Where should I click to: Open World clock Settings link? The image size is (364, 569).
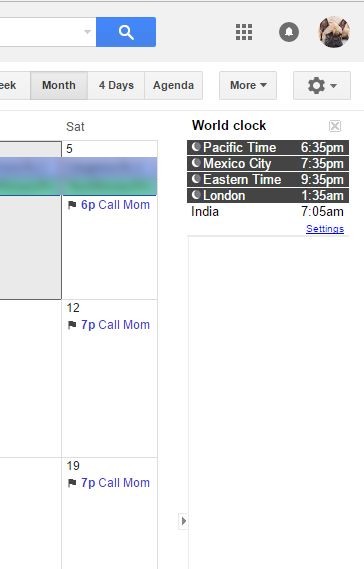click(x=325, y=229)
